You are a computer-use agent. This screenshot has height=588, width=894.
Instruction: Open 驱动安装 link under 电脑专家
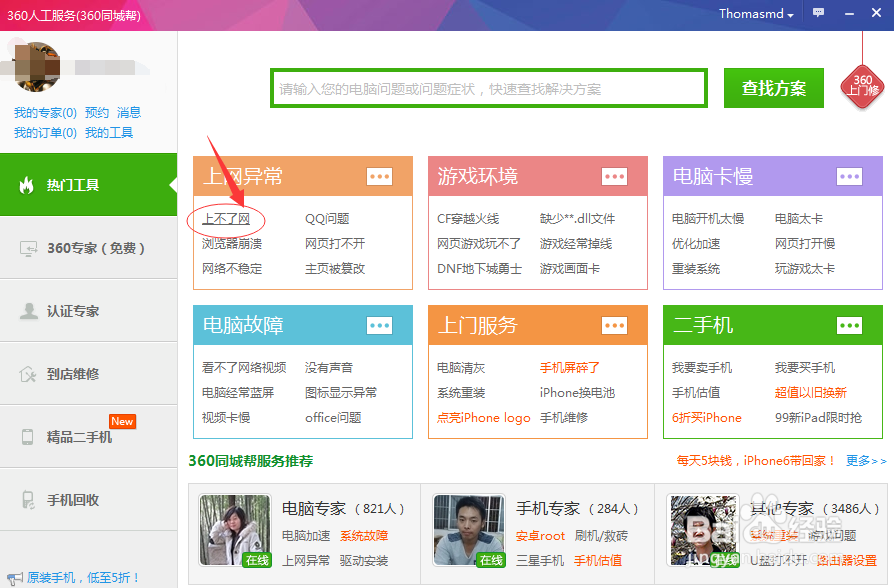click(x=364, y=561)
